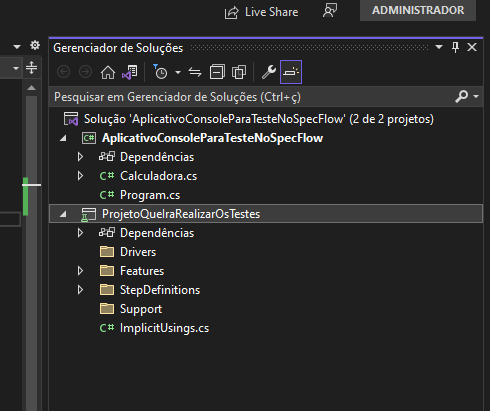
Task: Expand the Features folder
Action: 80,271
